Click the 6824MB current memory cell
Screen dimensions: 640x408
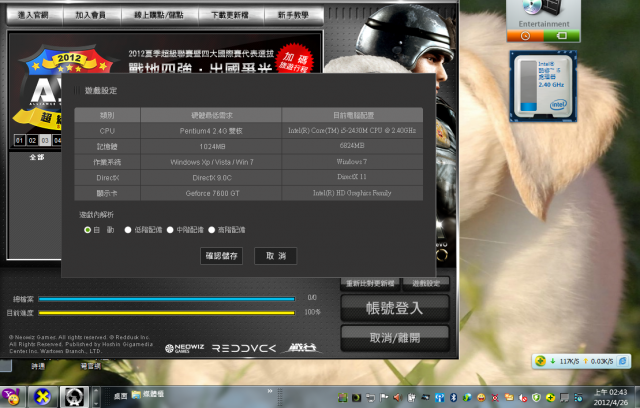[352, 146]
